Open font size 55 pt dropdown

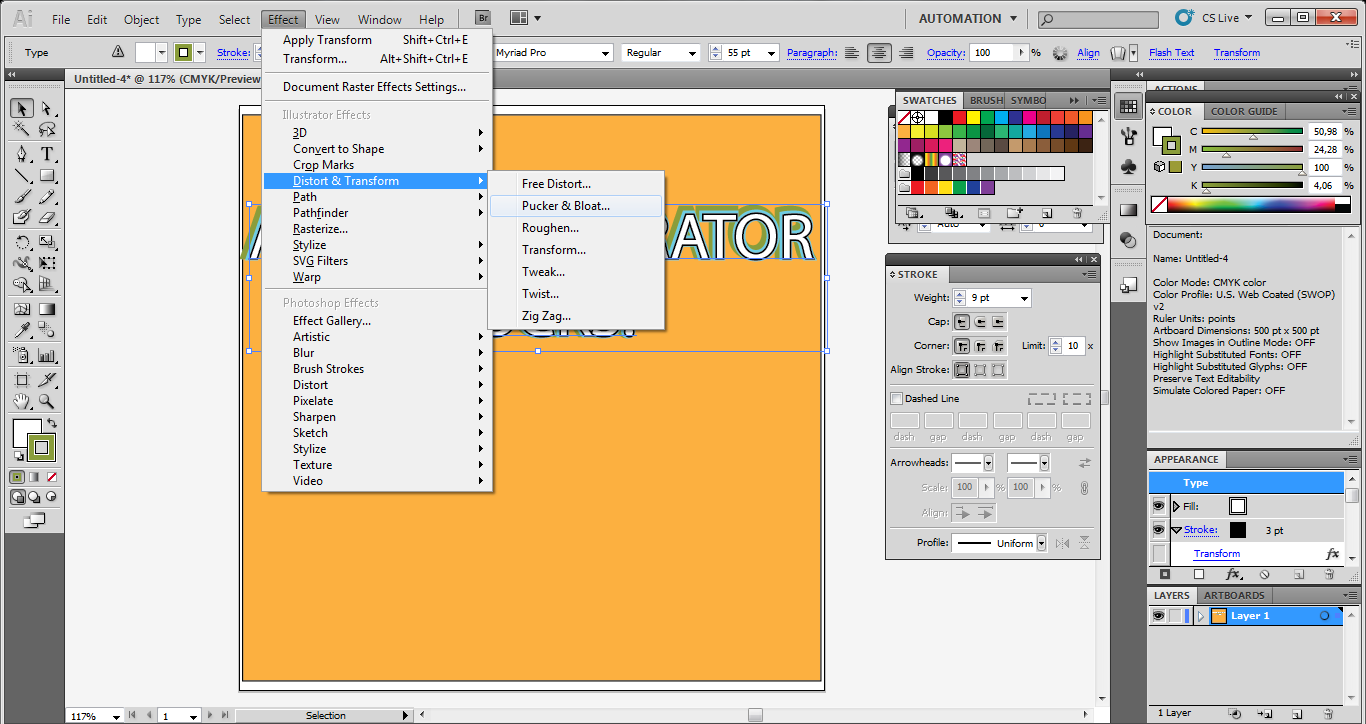point(772,53)
